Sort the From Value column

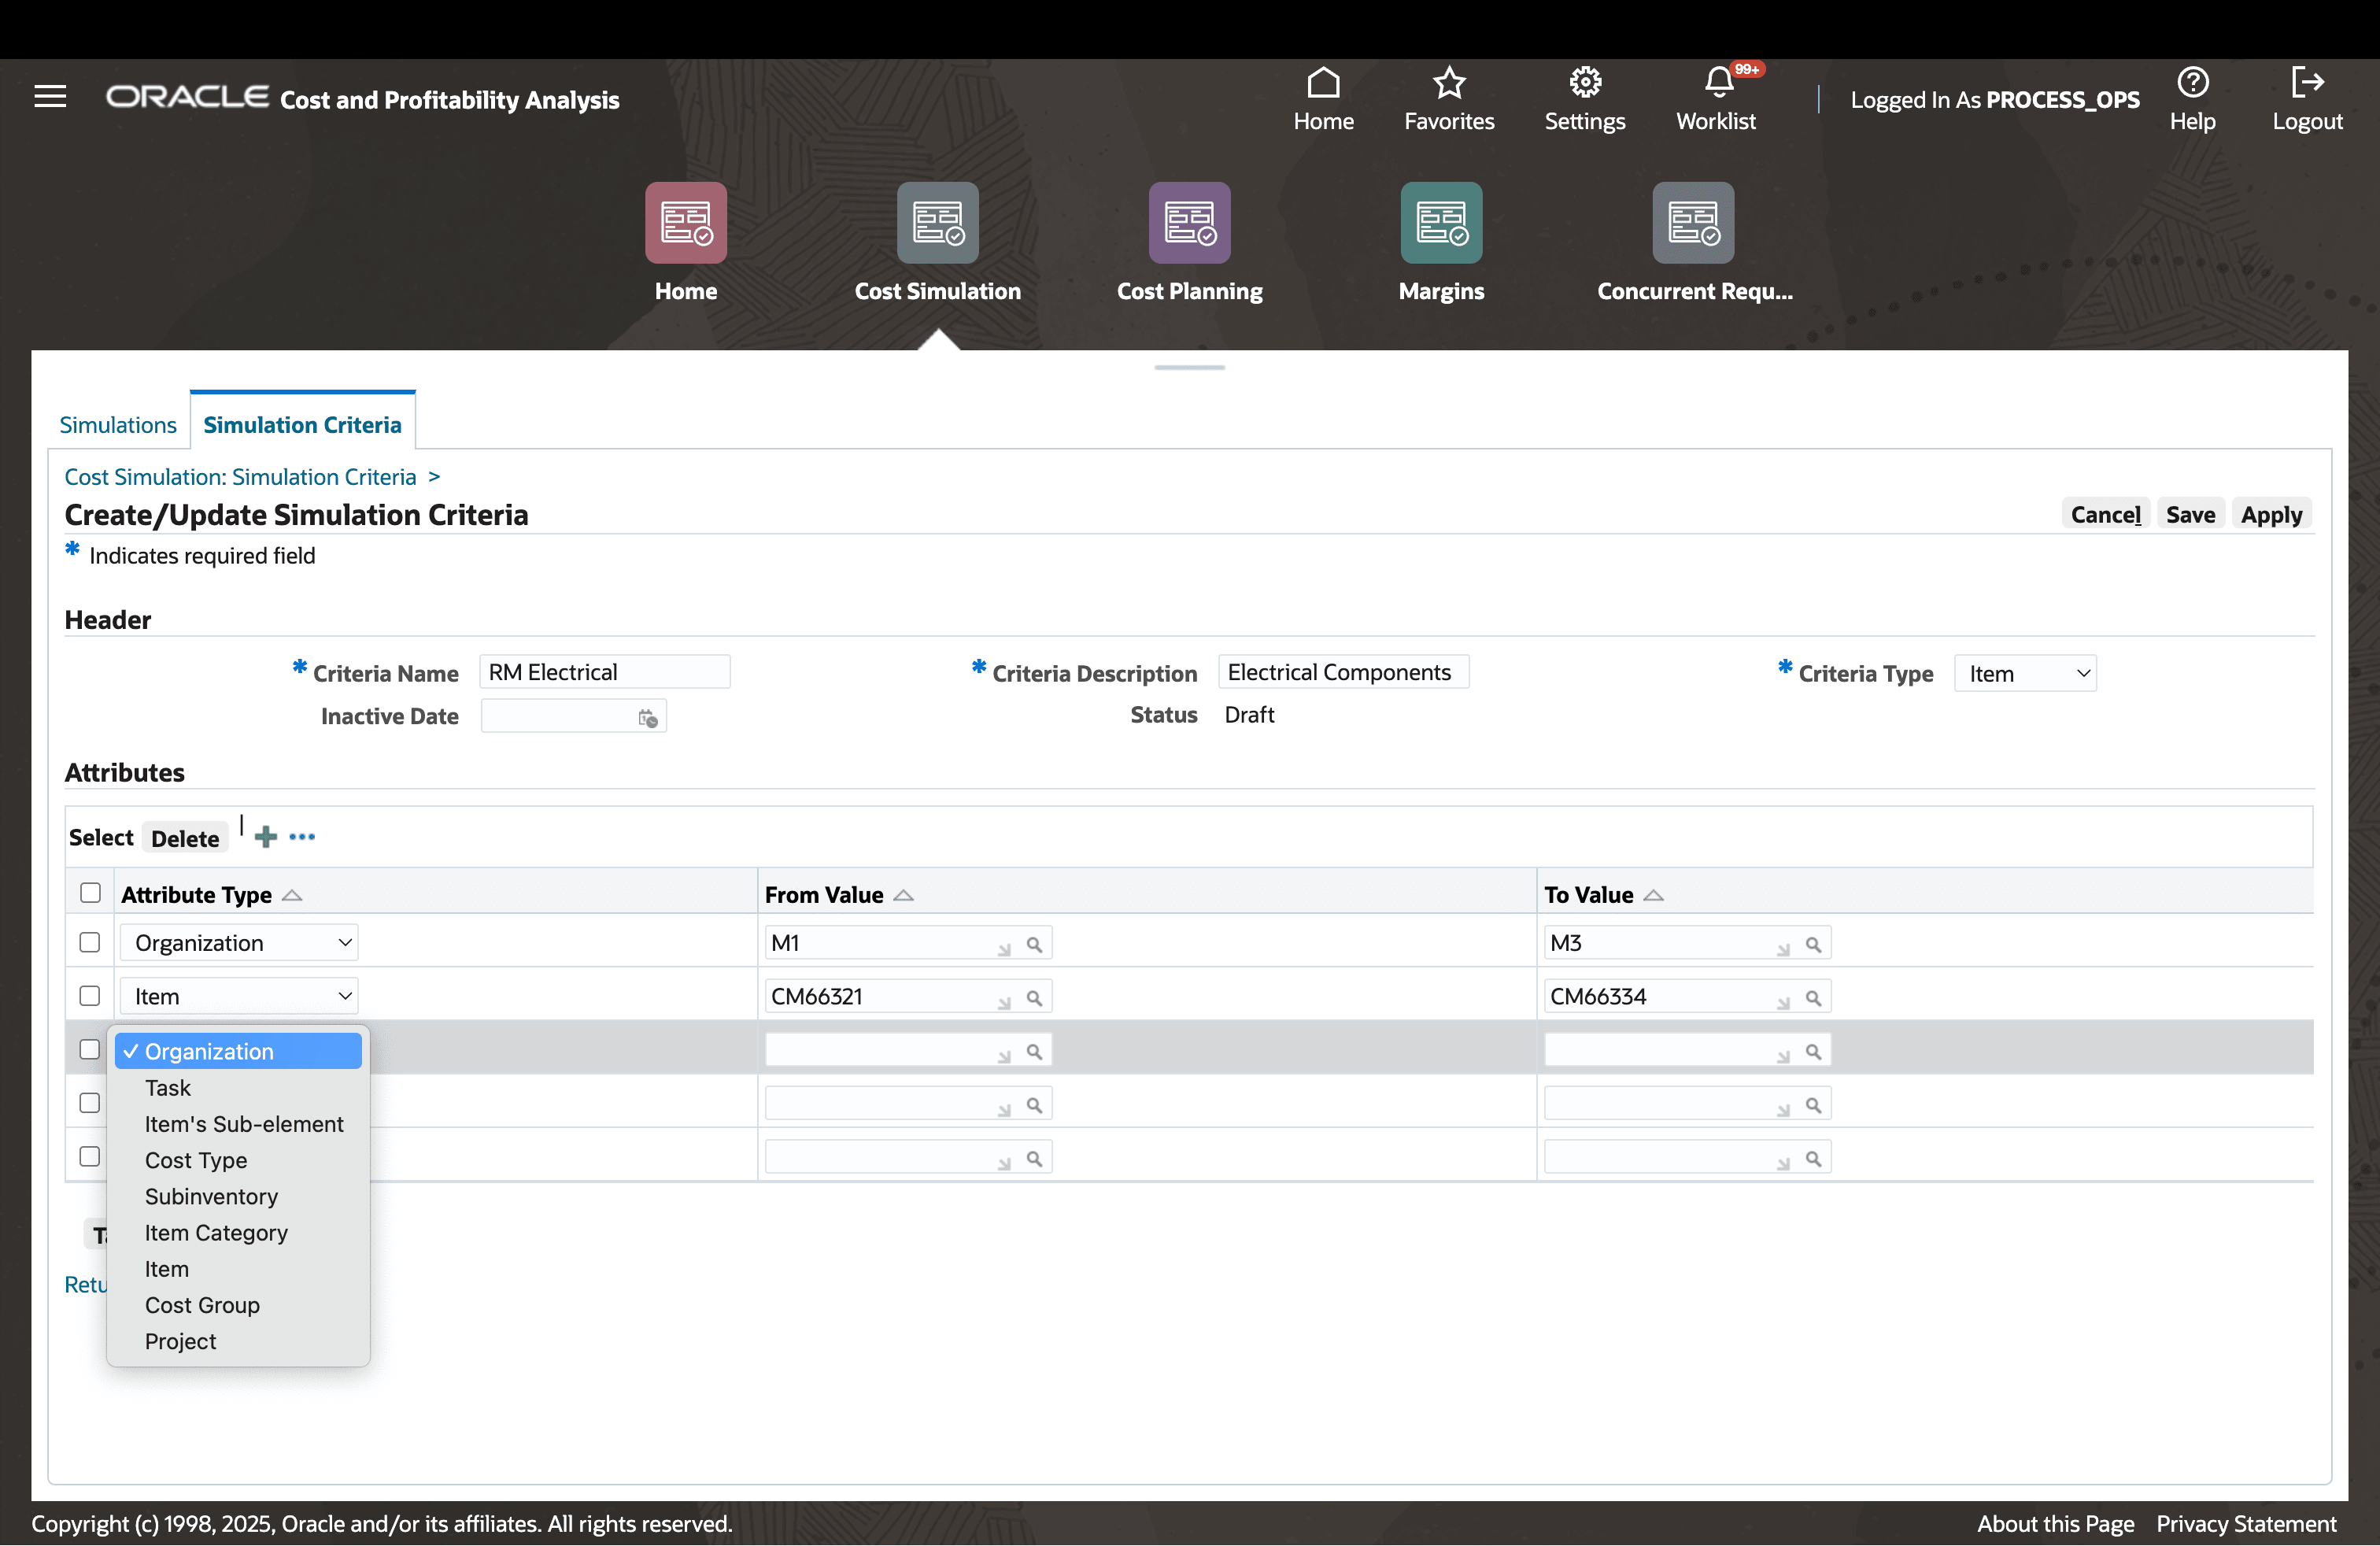903,895
